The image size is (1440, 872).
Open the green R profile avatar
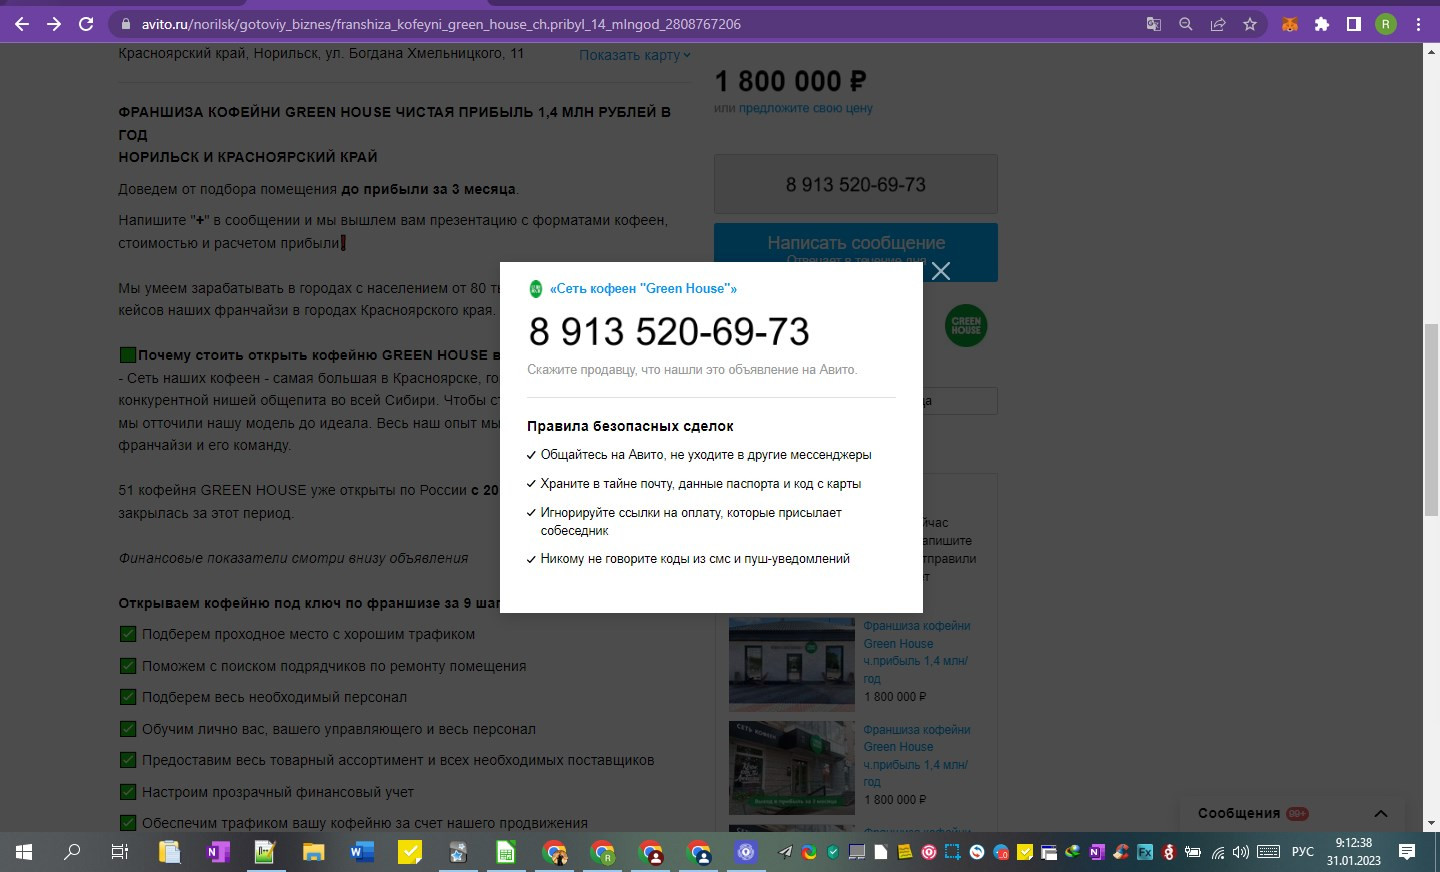(x=1386, y=24)
